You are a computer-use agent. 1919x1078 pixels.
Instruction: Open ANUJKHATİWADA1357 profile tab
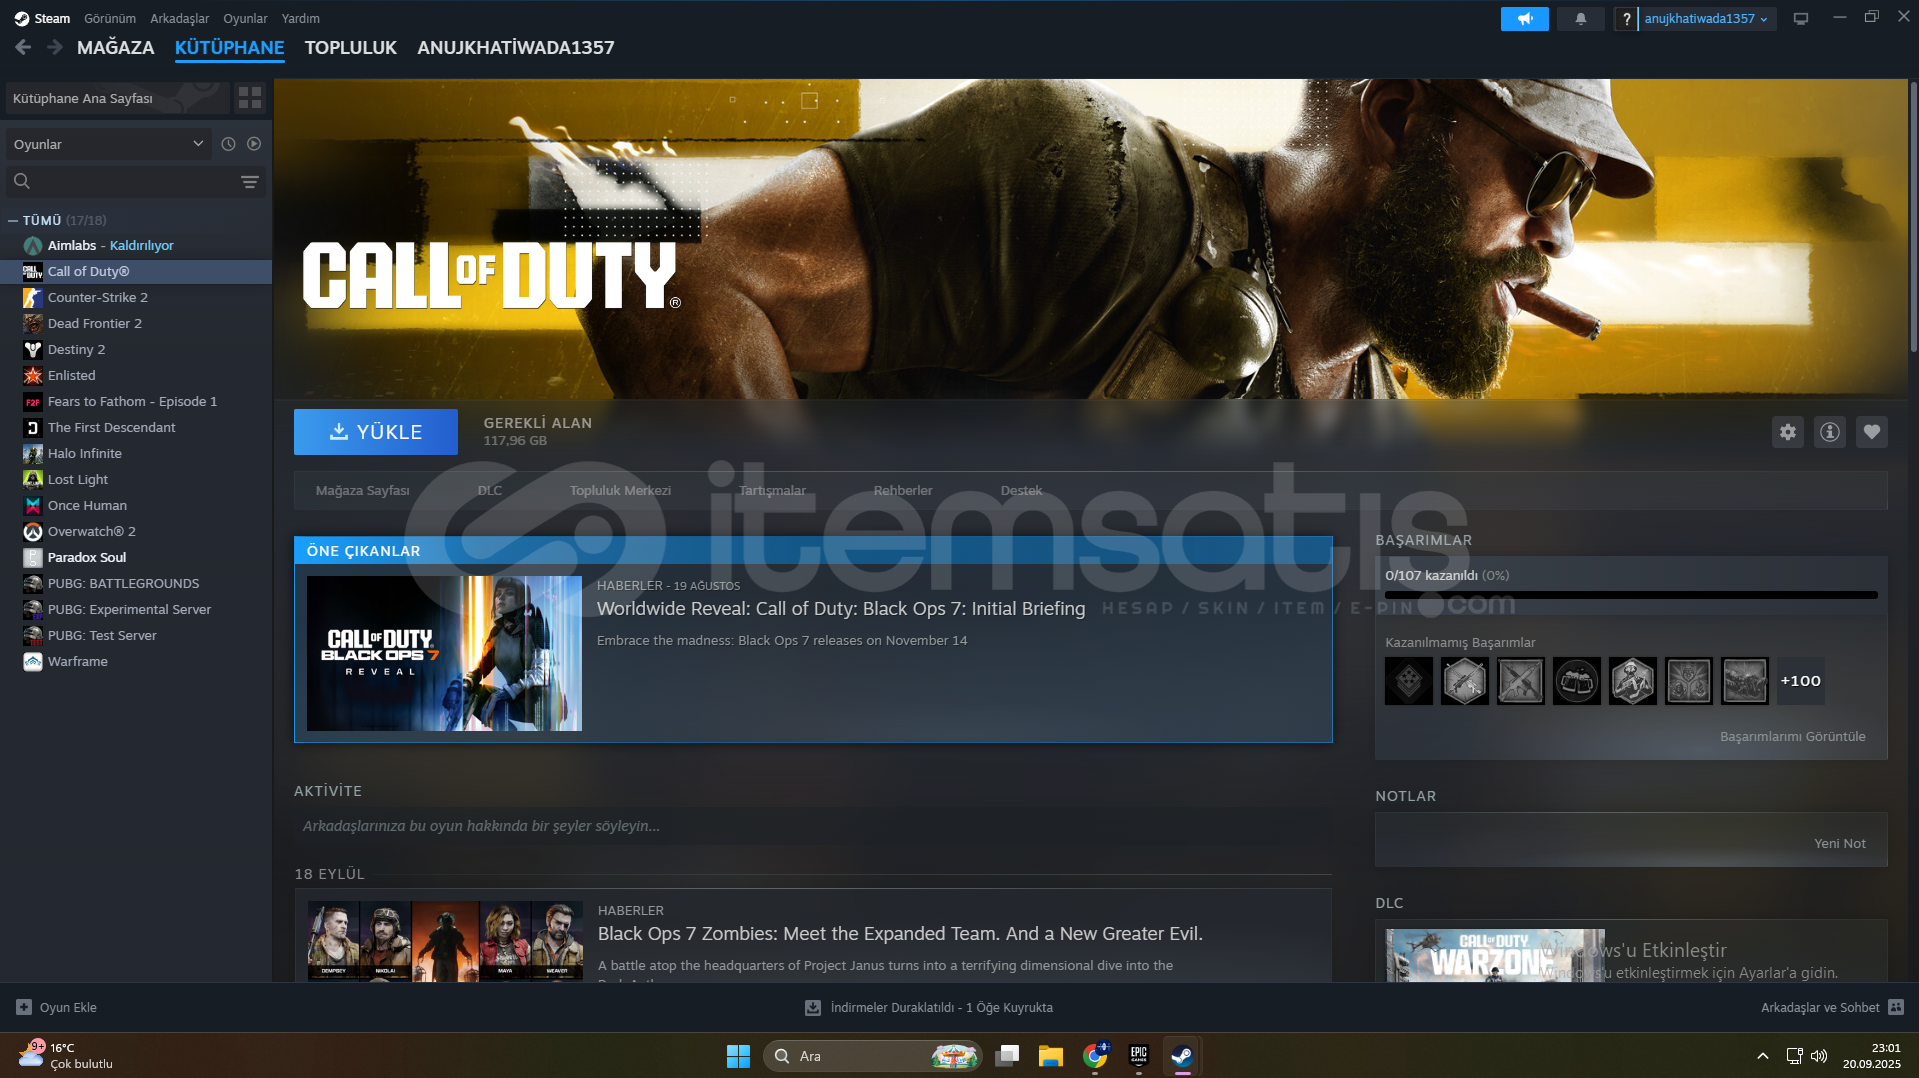(x=516, y=47)
